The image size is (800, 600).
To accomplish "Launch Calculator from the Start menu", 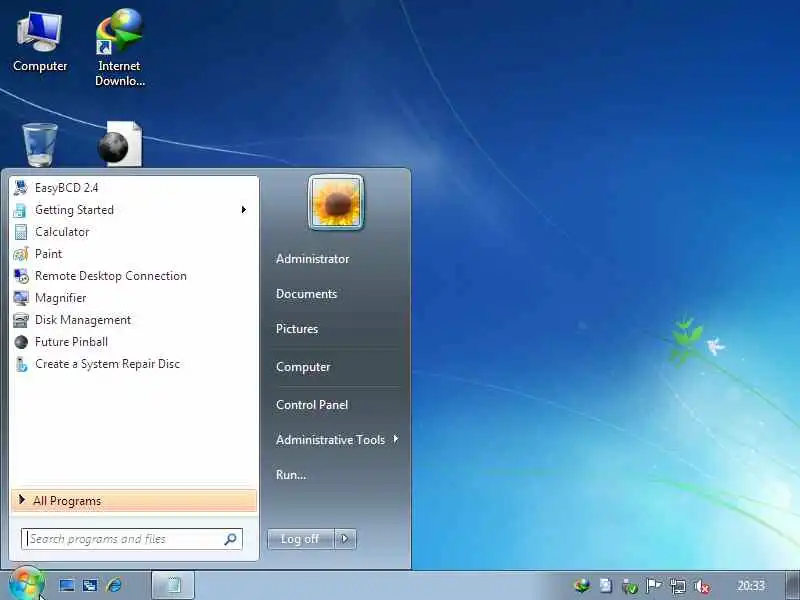I will click(134, 232).
